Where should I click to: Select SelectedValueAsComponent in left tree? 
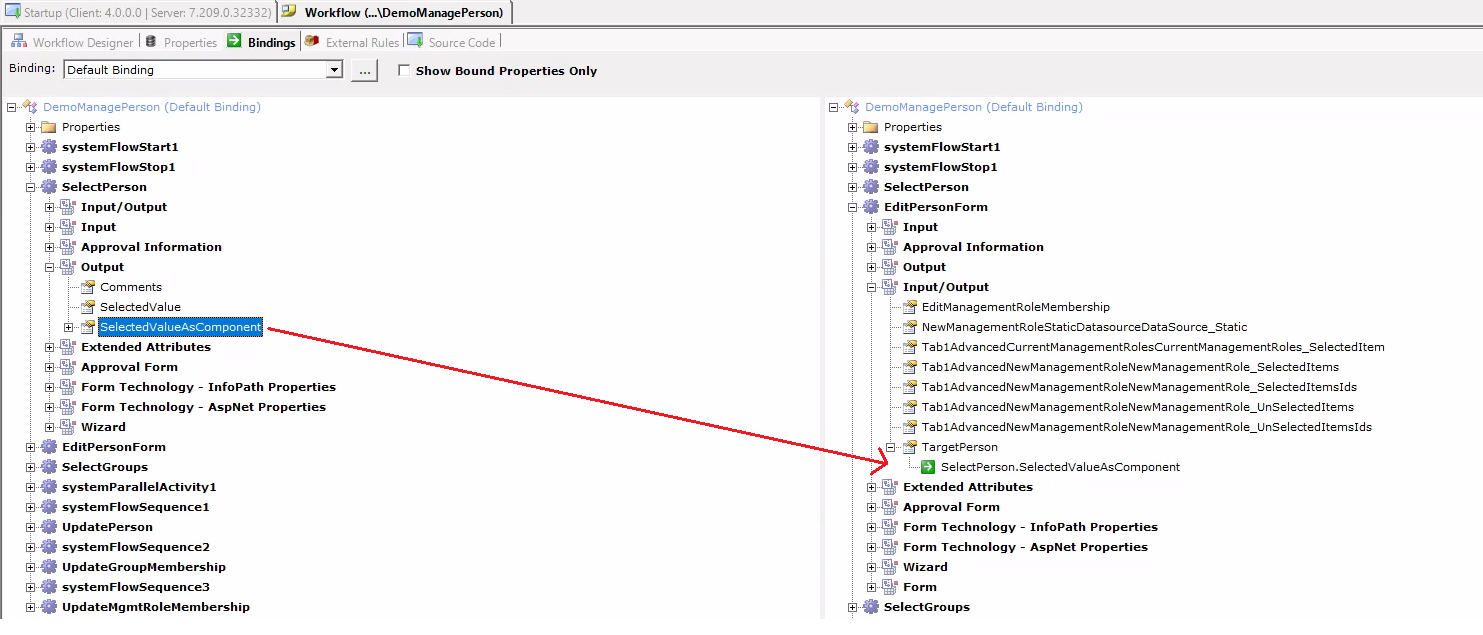click(180, 327)
